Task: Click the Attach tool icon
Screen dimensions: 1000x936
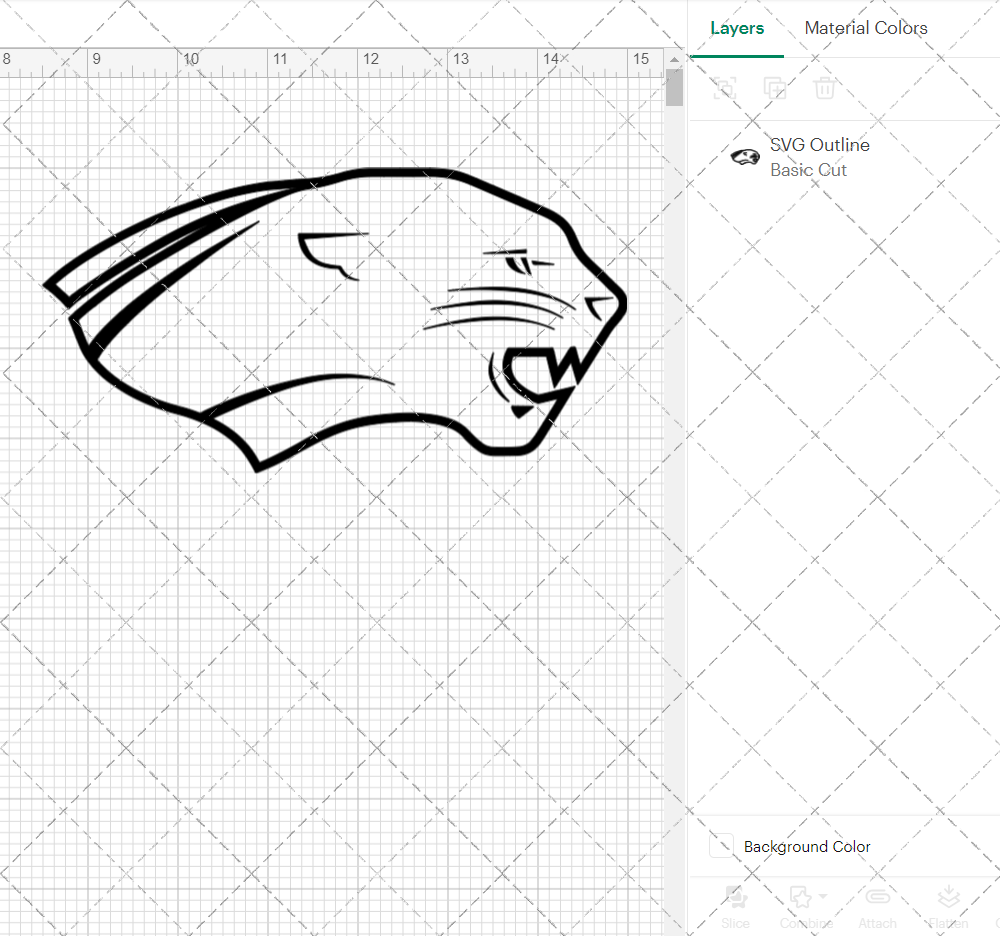Action: (x=878, y=897)
